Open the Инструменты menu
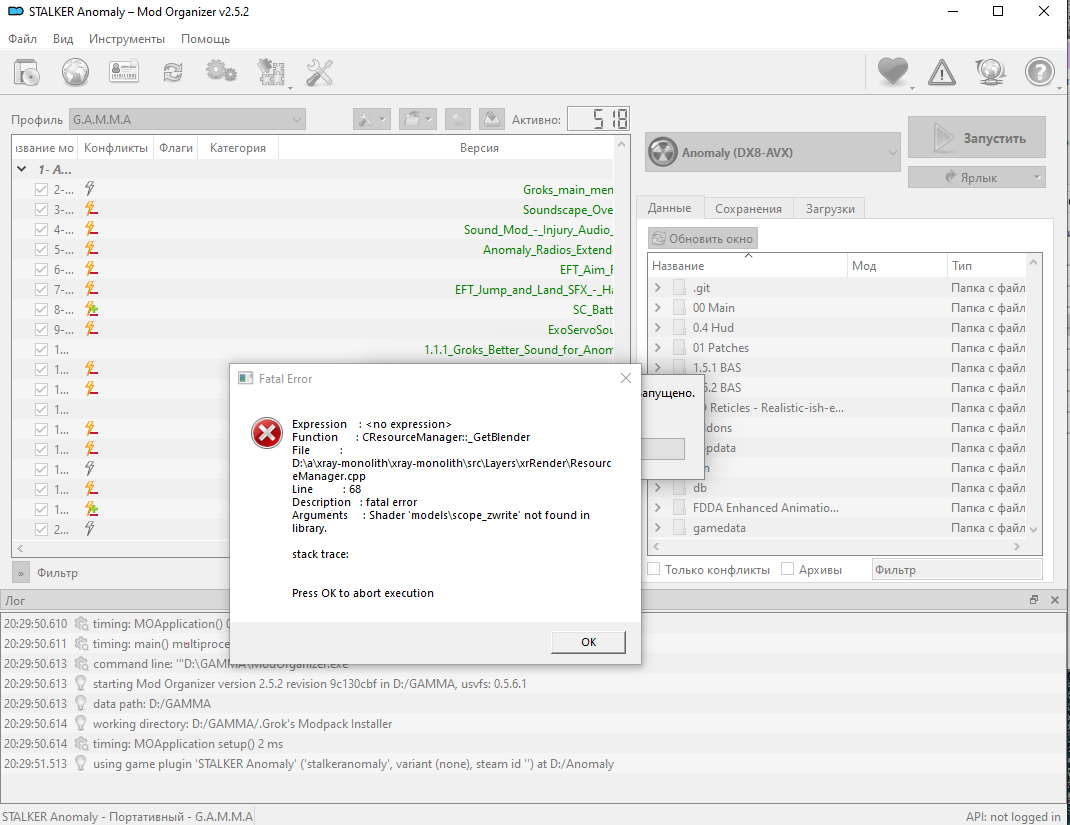 pyautogui.click(x=127, y=39)
